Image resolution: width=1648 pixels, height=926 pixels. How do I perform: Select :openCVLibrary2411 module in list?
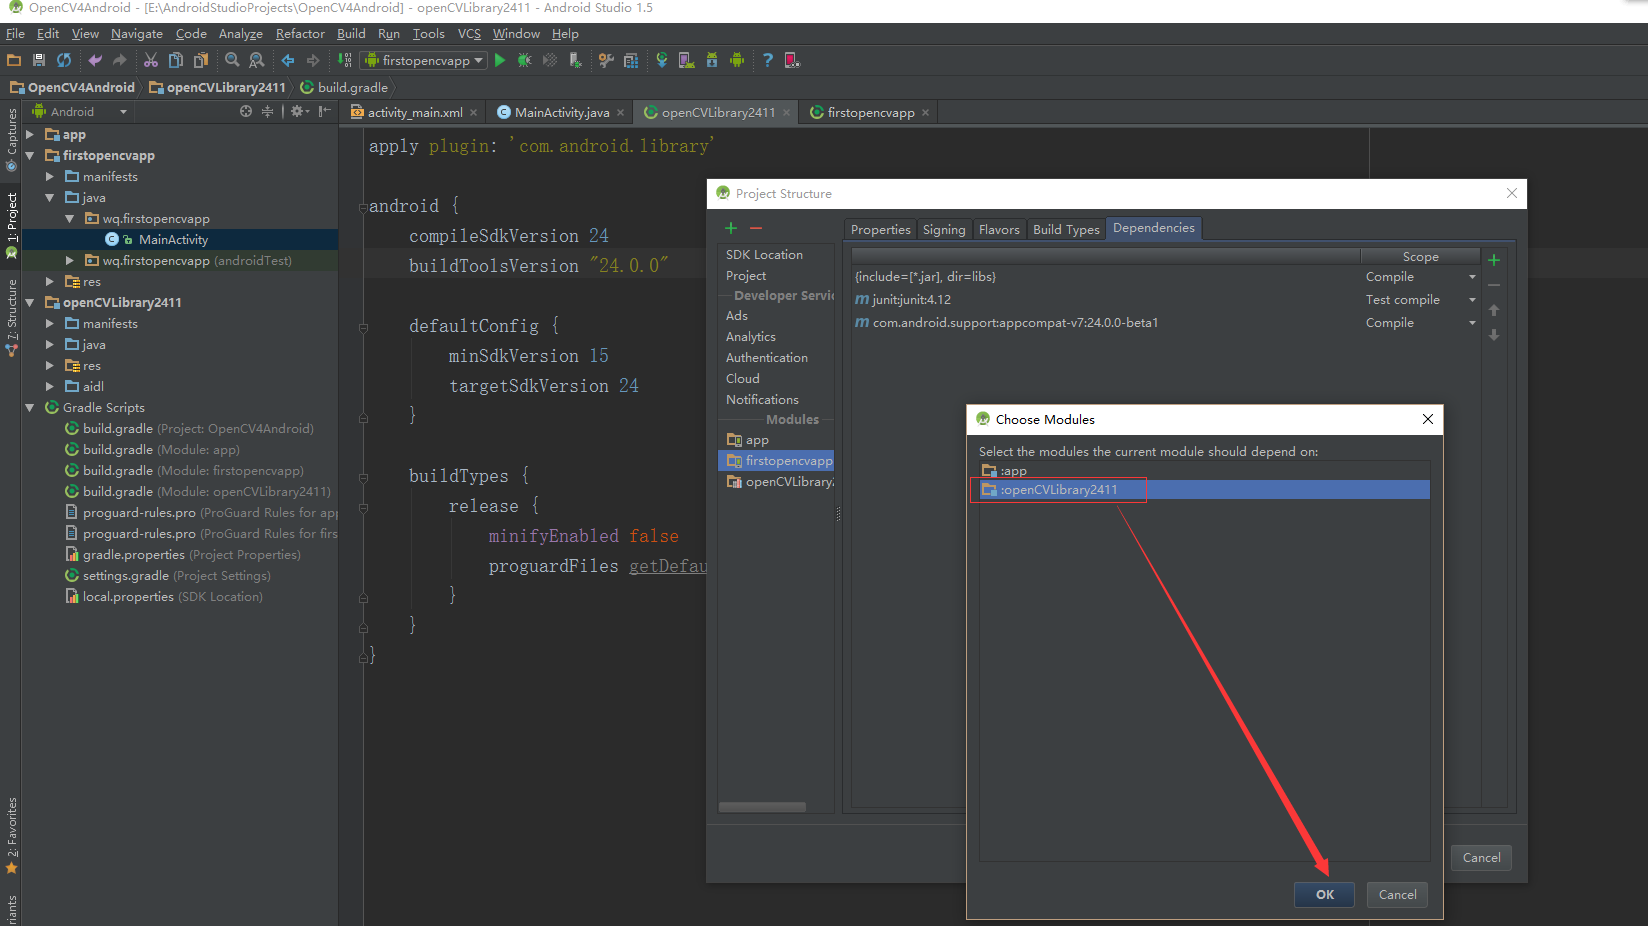click(x=1204, y=490)
